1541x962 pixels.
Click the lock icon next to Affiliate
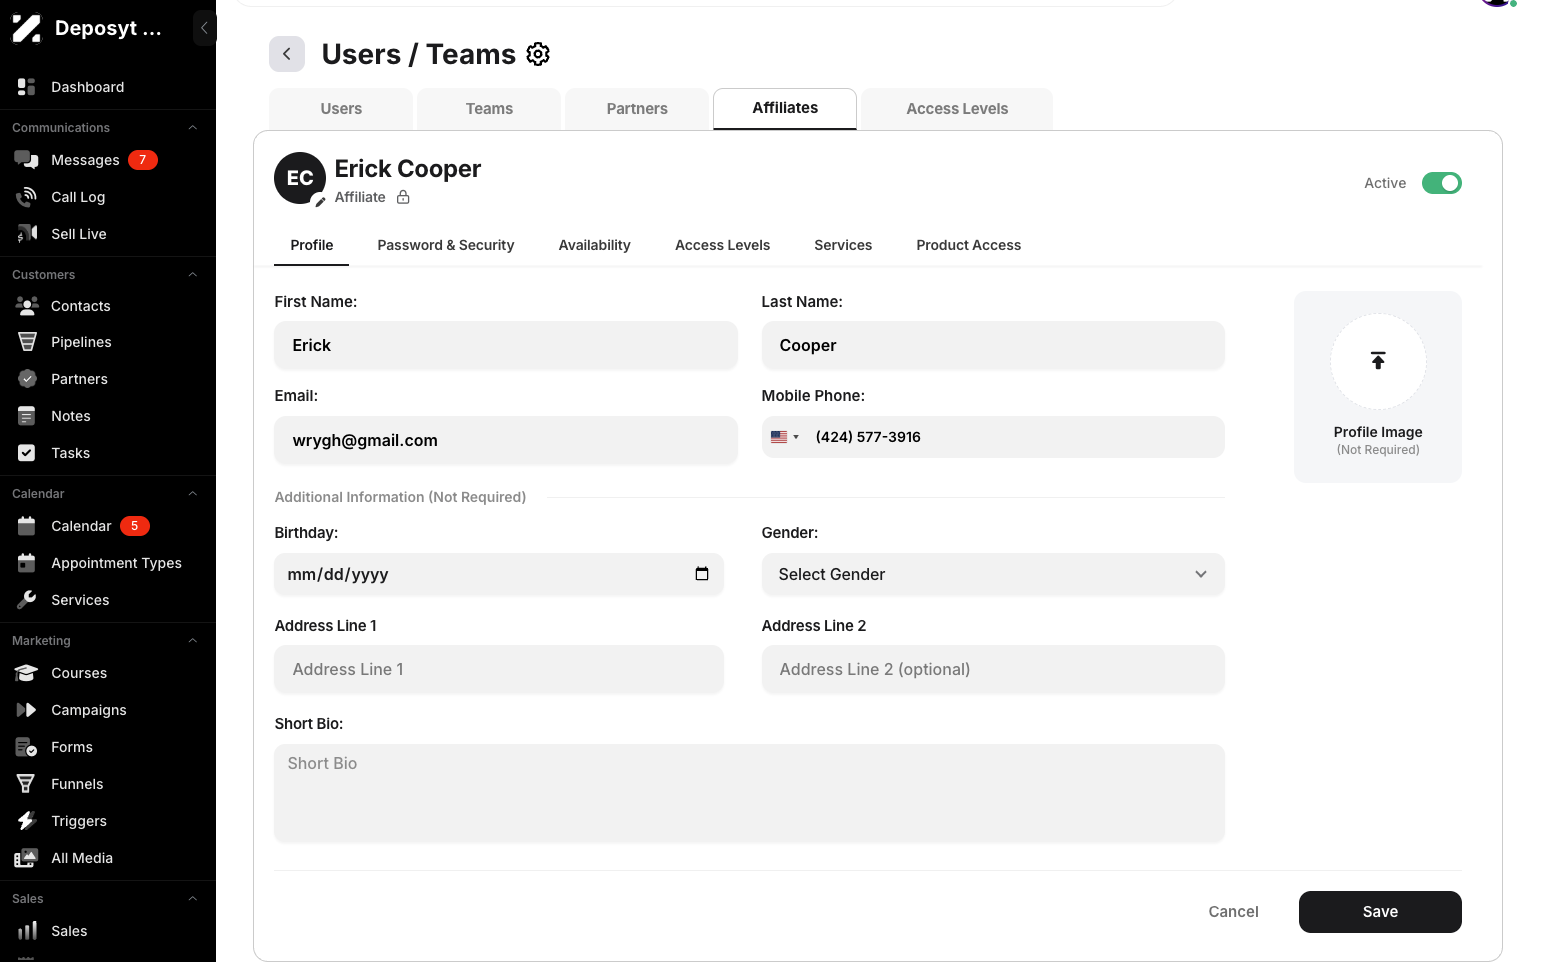403,197
